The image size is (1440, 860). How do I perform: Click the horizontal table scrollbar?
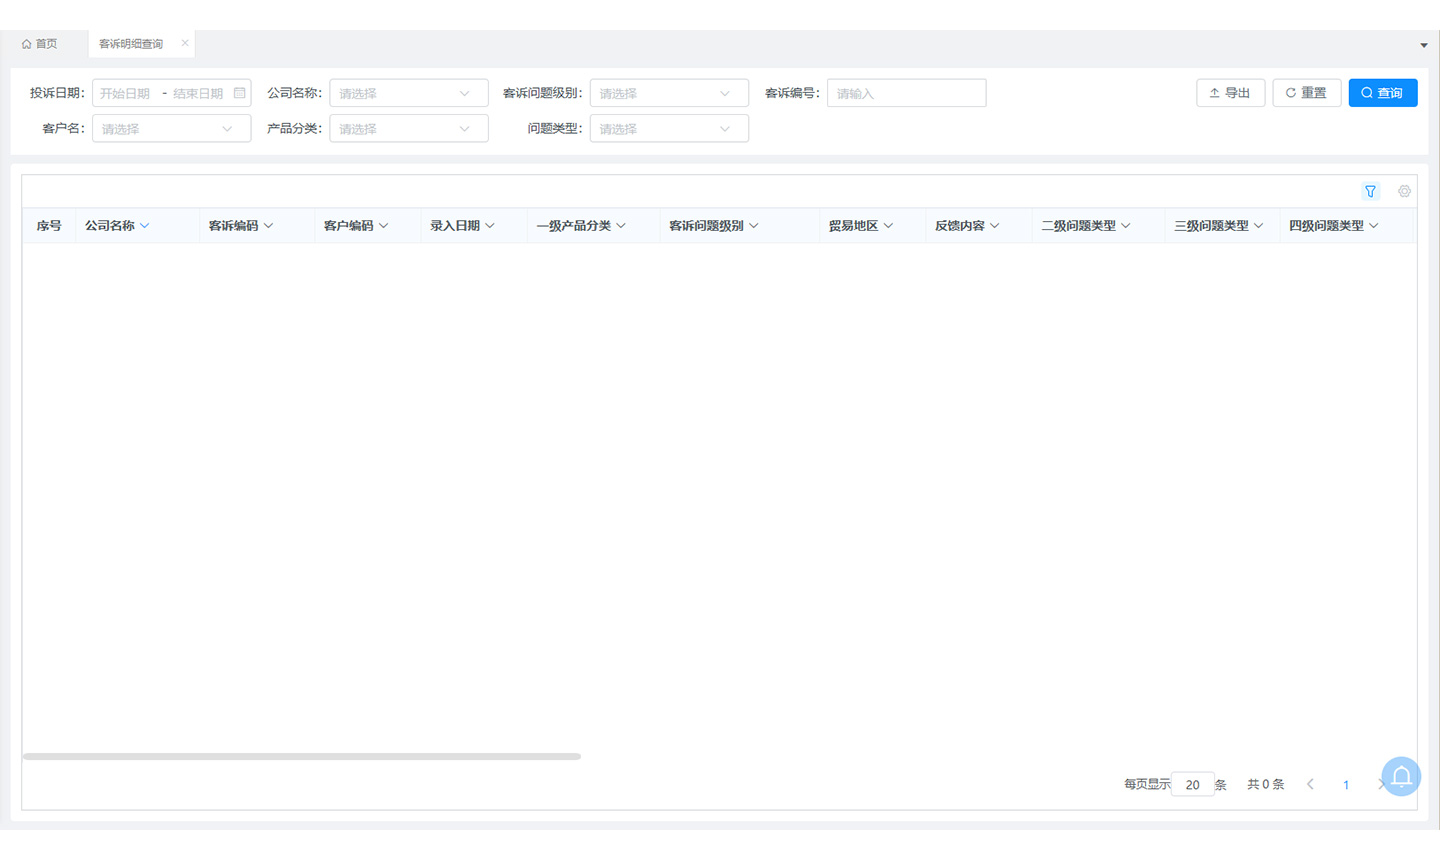pyautogui.click(x=301, y=756)
